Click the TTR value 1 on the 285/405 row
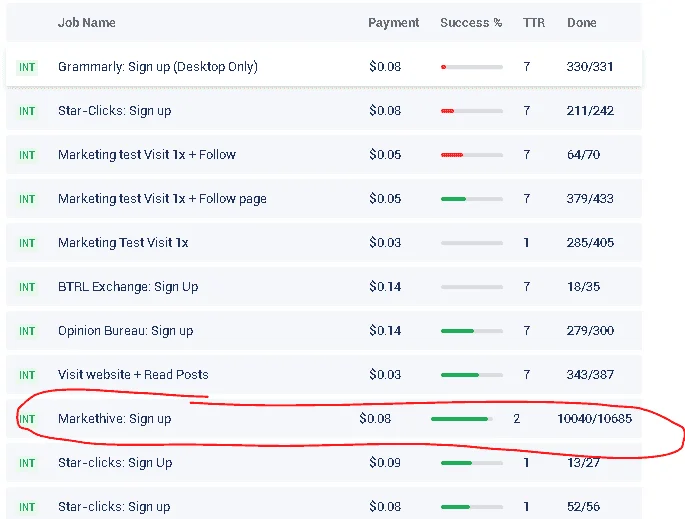This screenshot has width=685, height=519. (x=526, y=242)
